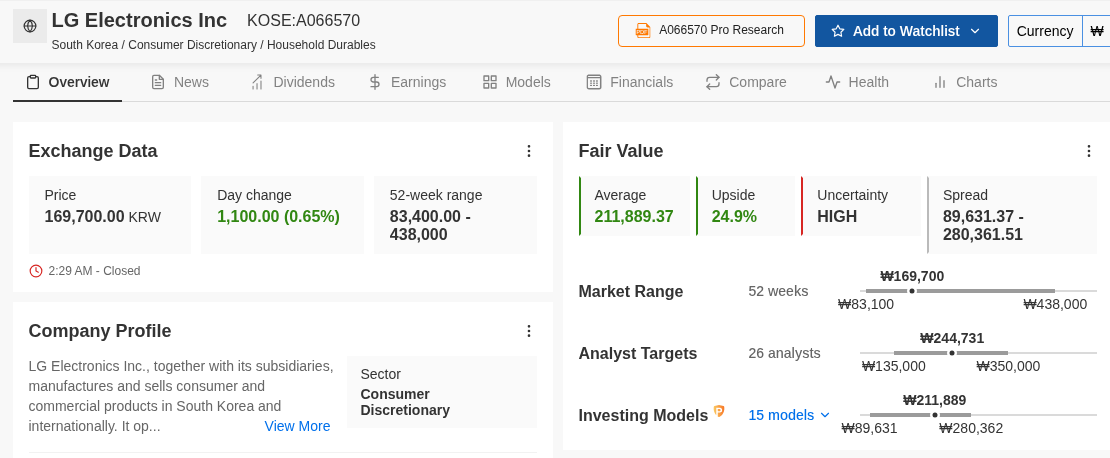Click the Average value 211,889.37
This screenshot has height=458, width=1110.
[x=634, y=217]
